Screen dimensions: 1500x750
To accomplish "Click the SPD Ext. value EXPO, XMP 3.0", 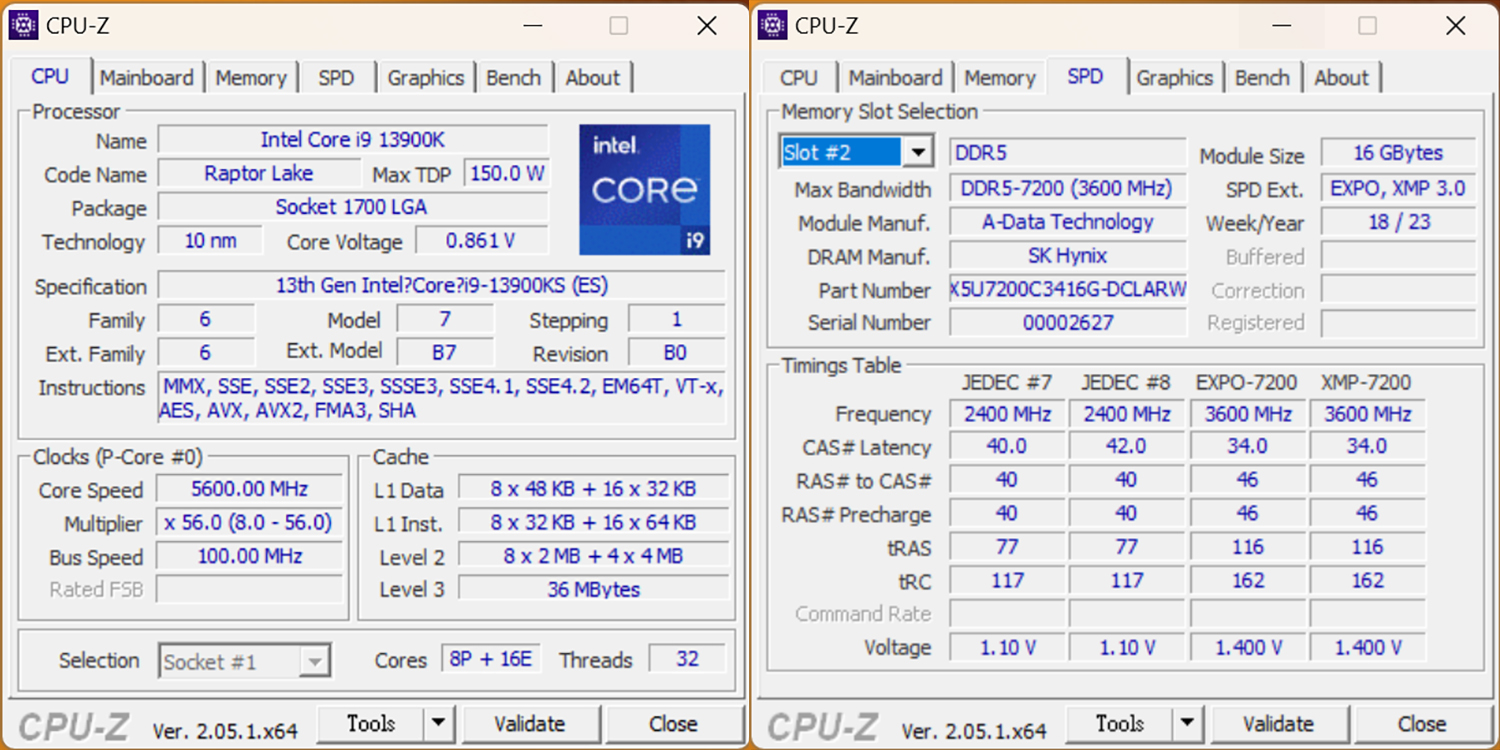I will 1398,188.
